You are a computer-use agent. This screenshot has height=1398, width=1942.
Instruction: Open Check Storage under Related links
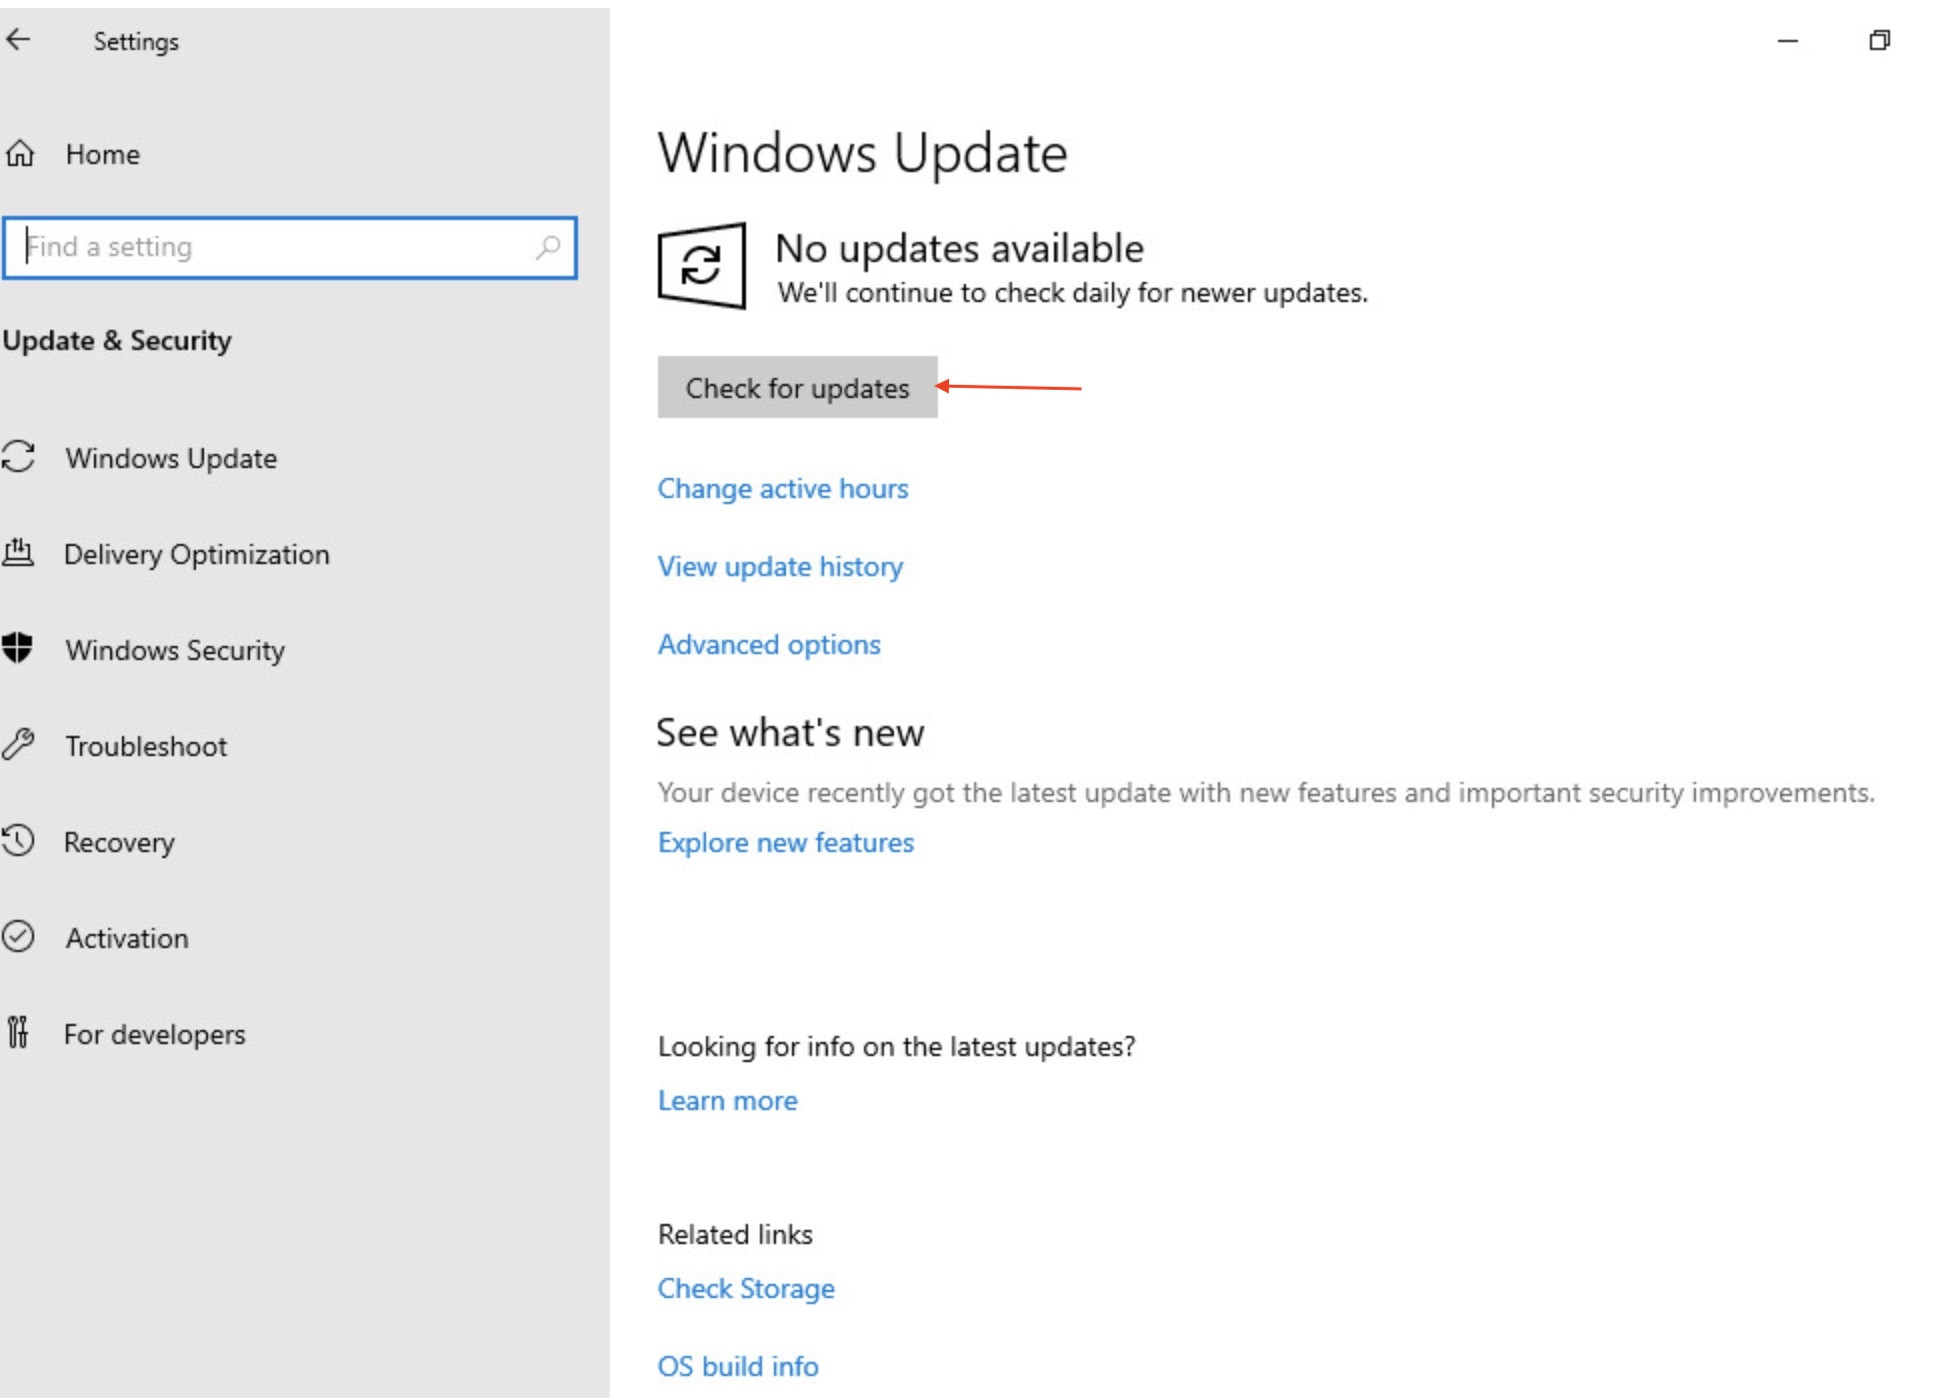tap(746, 1288)
